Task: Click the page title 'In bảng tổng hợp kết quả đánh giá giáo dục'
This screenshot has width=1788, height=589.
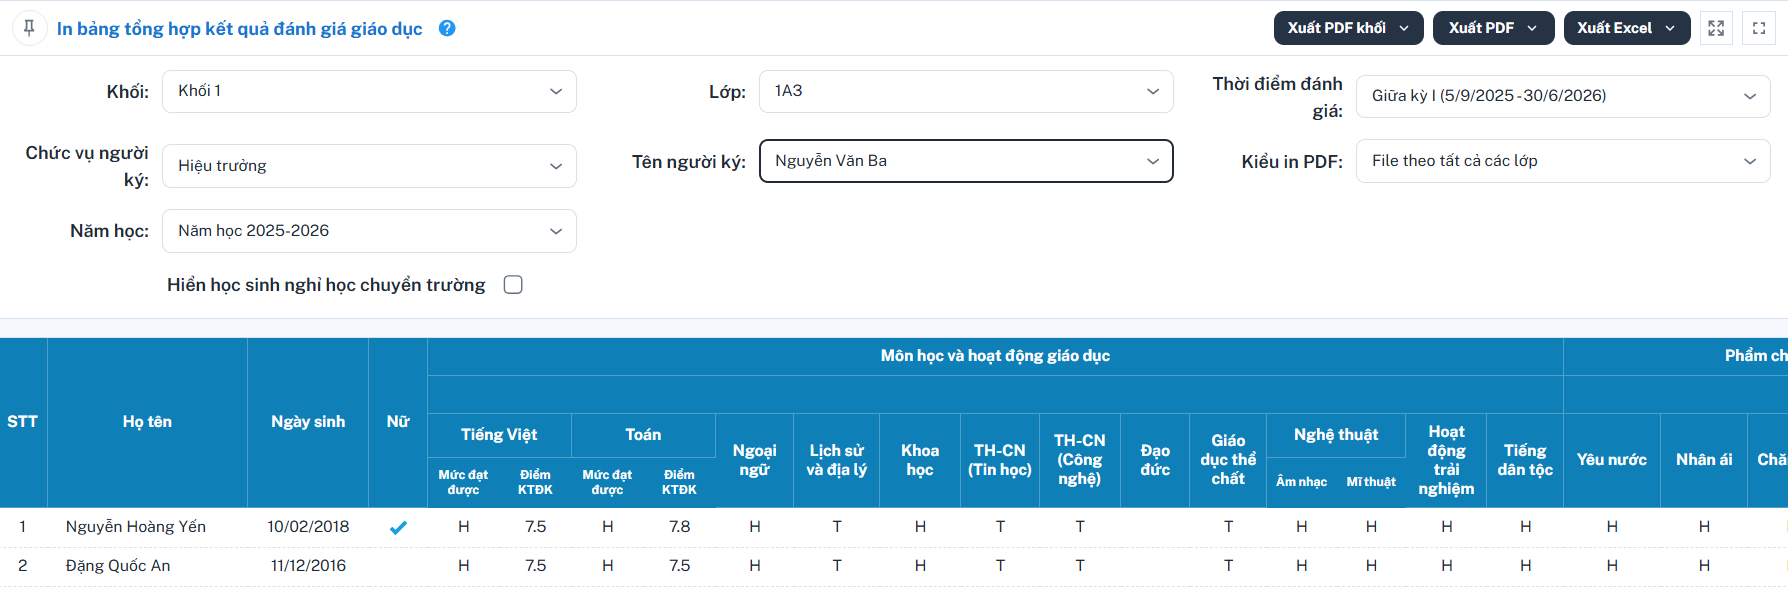Action: [239, 29]
